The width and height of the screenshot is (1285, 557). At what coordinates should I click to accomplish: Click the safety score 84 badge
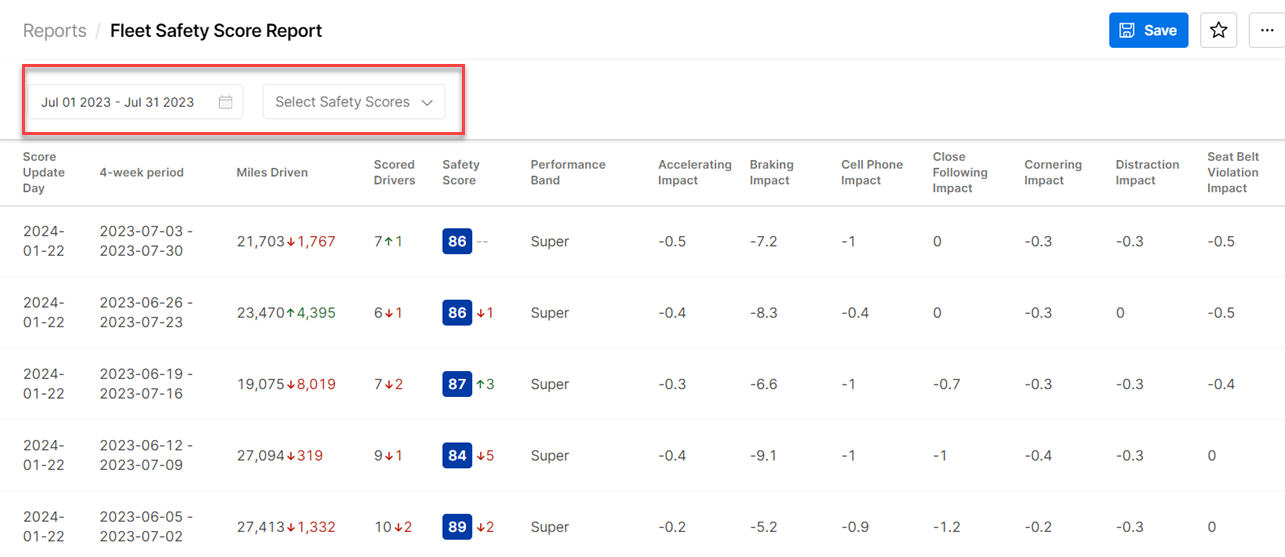(x=457, y=455)
